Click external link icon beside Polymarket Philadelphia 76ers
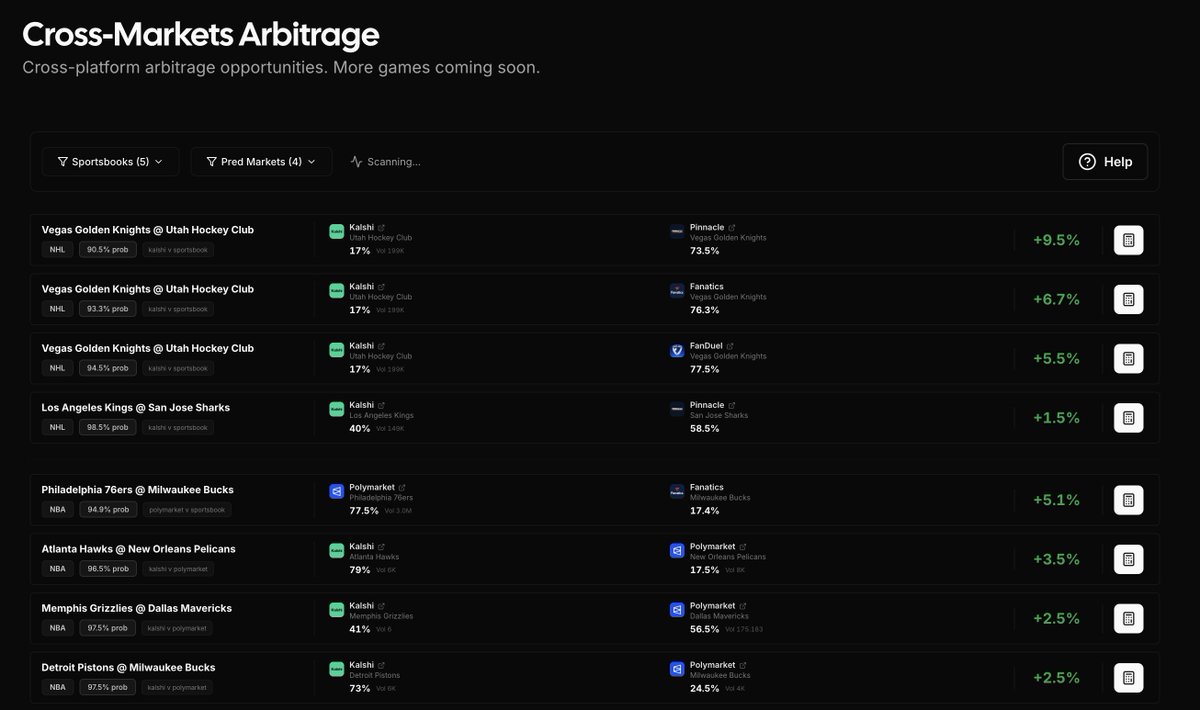Viewport: 1200px width, 710px height. coord(403,488)
